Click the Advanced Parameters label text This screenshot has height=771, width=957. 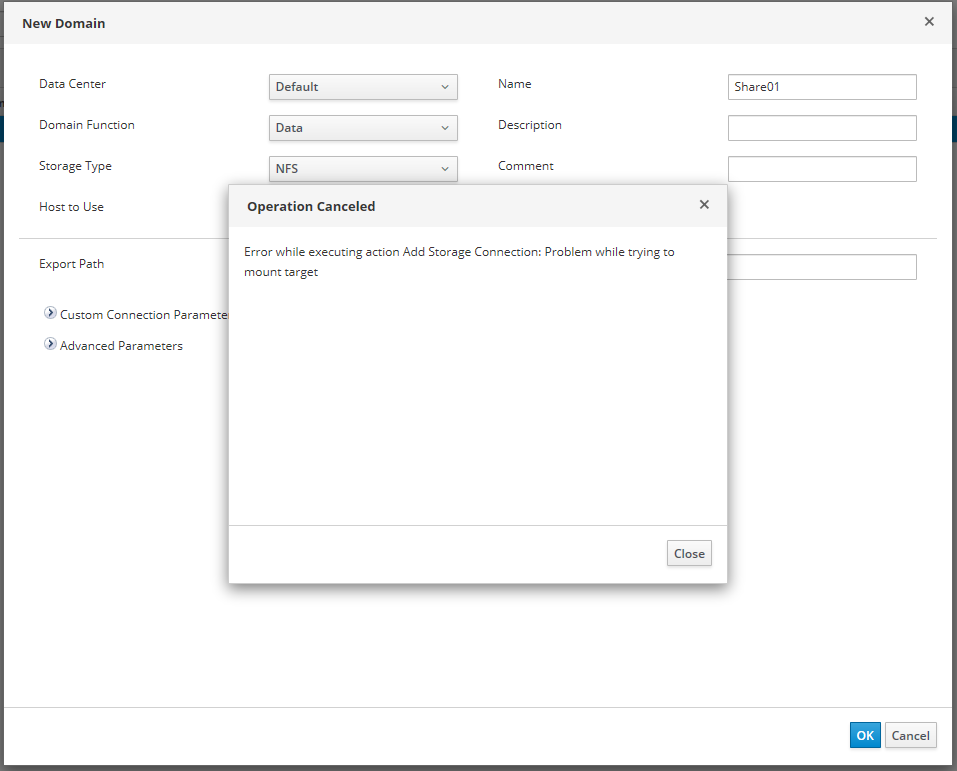121,346
